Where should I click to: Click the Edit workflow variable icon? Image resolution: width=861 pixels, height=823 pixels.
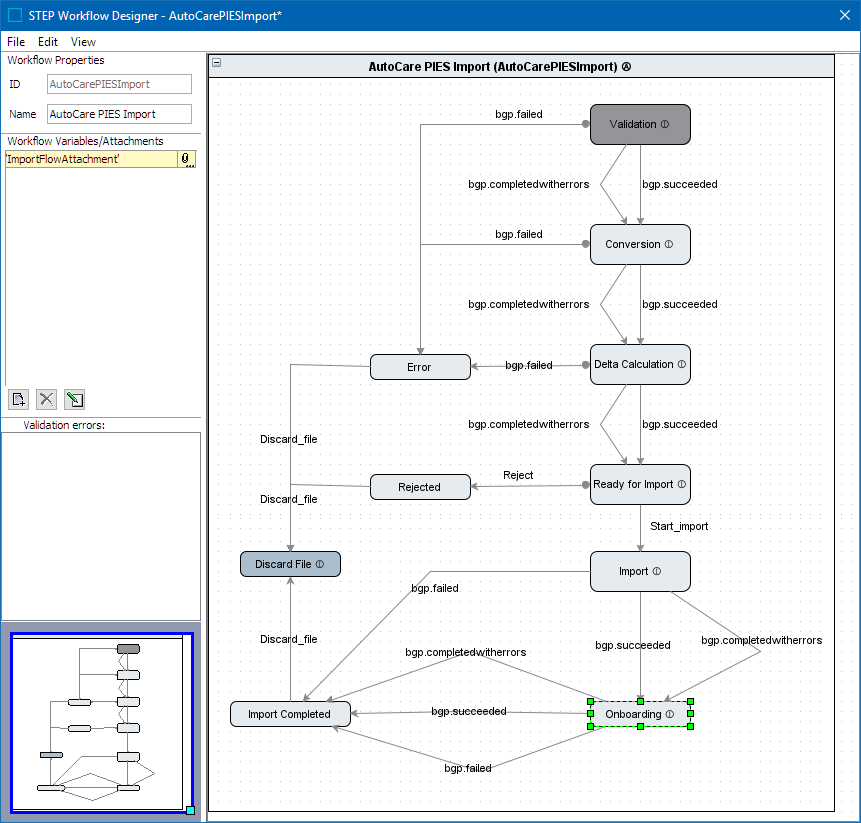74,399
